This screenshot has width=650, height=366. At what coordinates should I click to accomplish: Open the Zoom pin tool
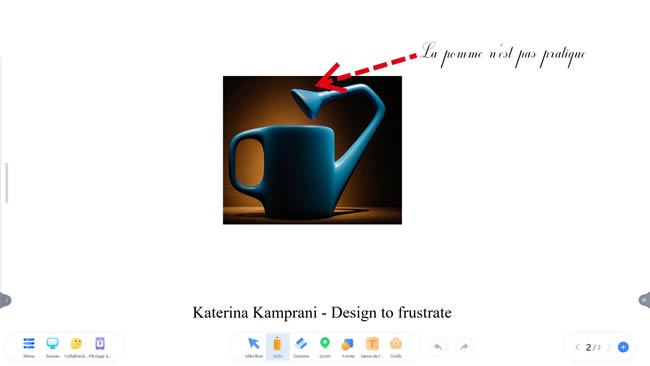pos(325,347)
